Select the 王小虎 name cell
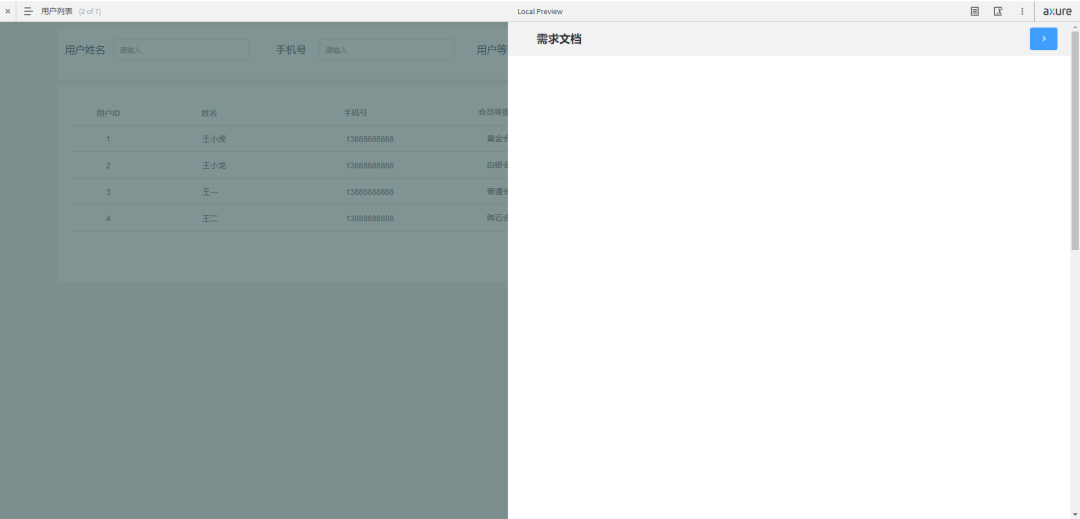The height and width of the screenshot is (519, 1080). [x=214, y=139]
